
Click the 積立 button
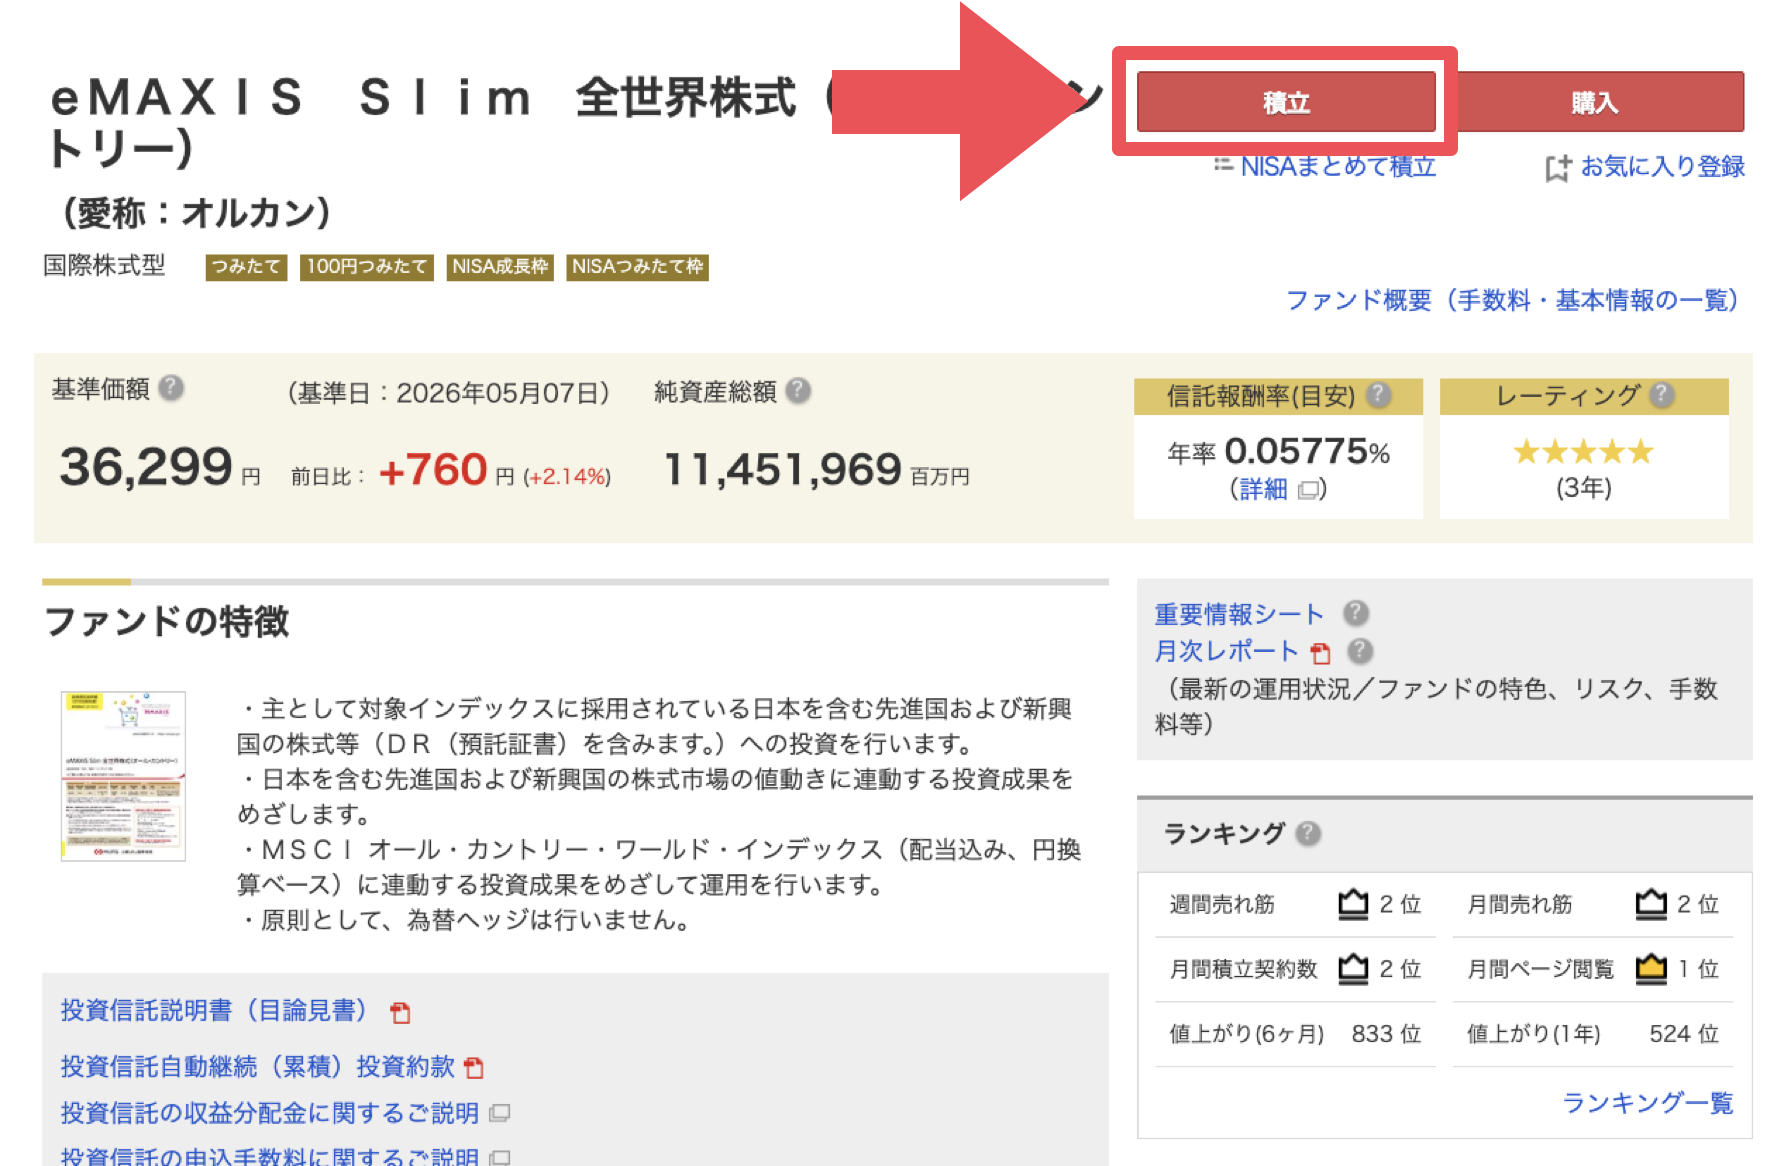1286,102
